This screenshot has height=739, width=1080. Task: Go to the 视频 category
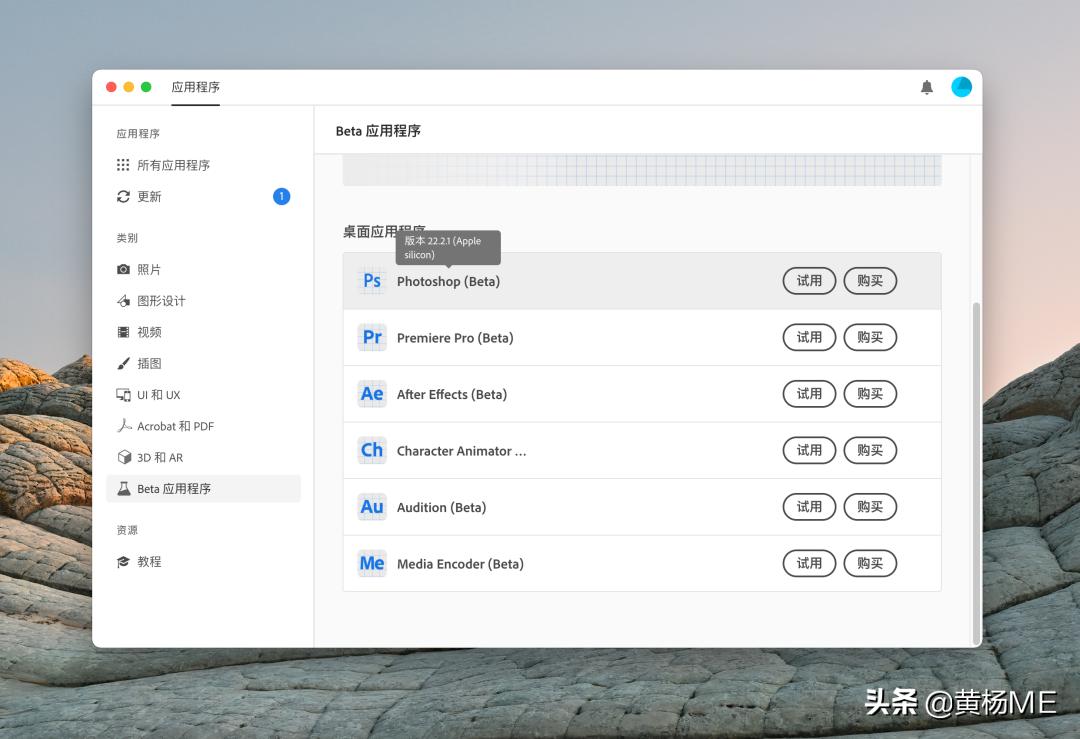click(x=149, y=332)
